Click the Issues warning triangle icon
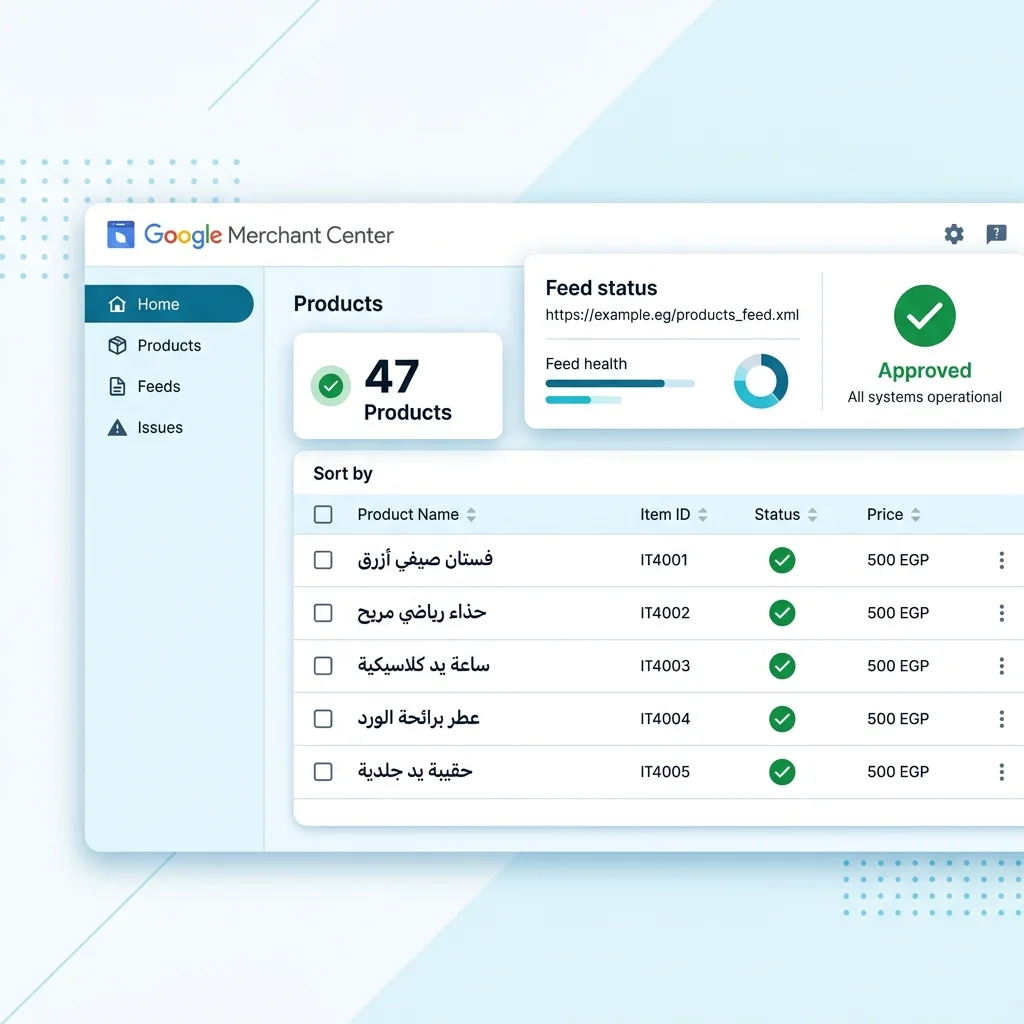Image resolution: width=1024 pixels, height=1024 pixels. (x=118, y=428)
